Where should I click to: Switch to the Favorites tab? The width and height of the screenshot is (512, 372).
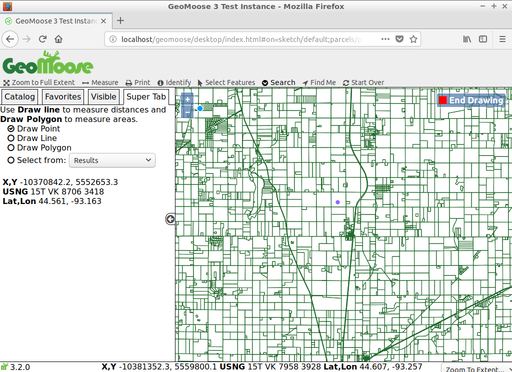63,97
